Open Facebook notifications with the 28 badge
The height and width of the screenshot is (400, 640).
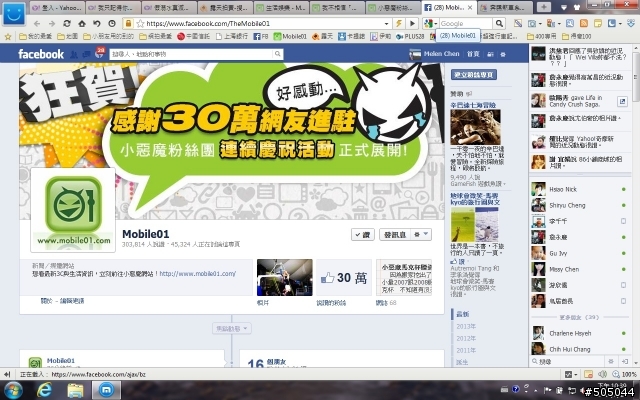pyautogui.click(x=99, y=53)
